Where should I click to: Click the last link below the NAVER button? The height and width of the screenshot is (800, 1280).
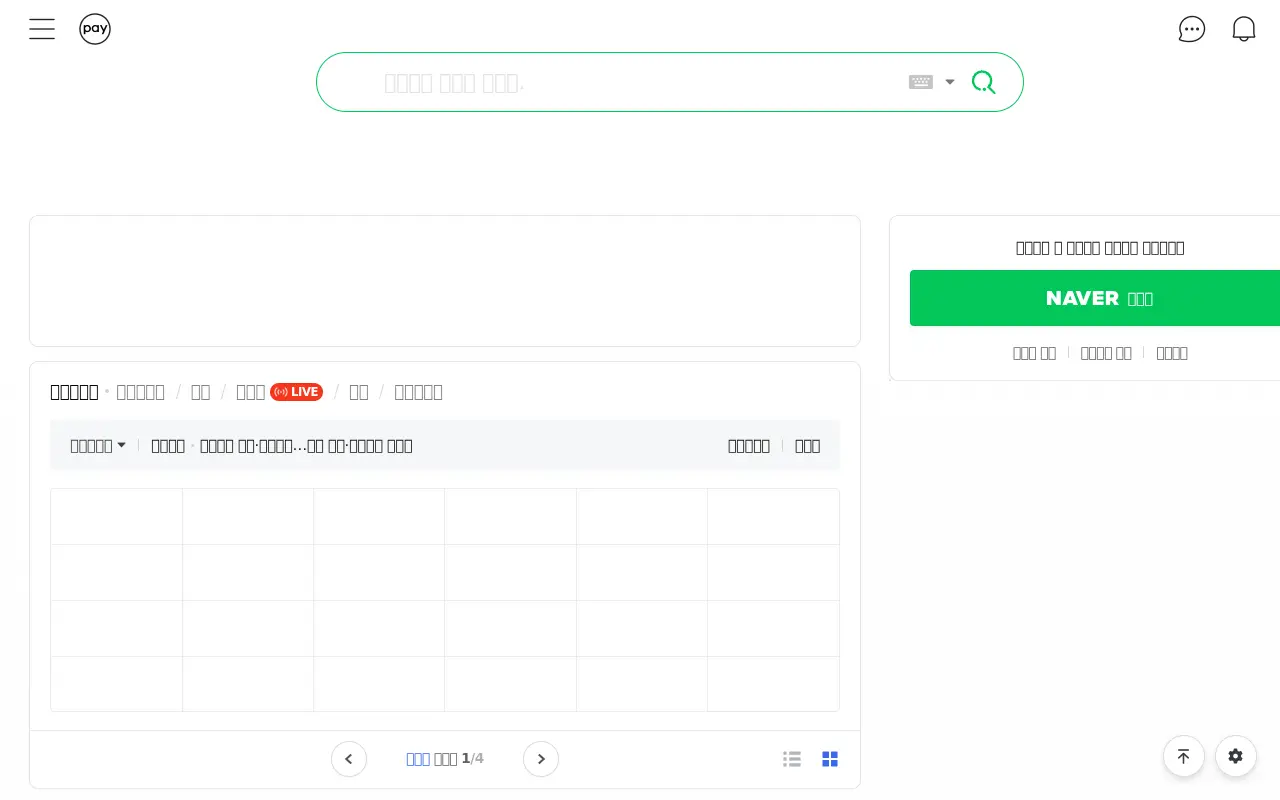pos(1172,353)
